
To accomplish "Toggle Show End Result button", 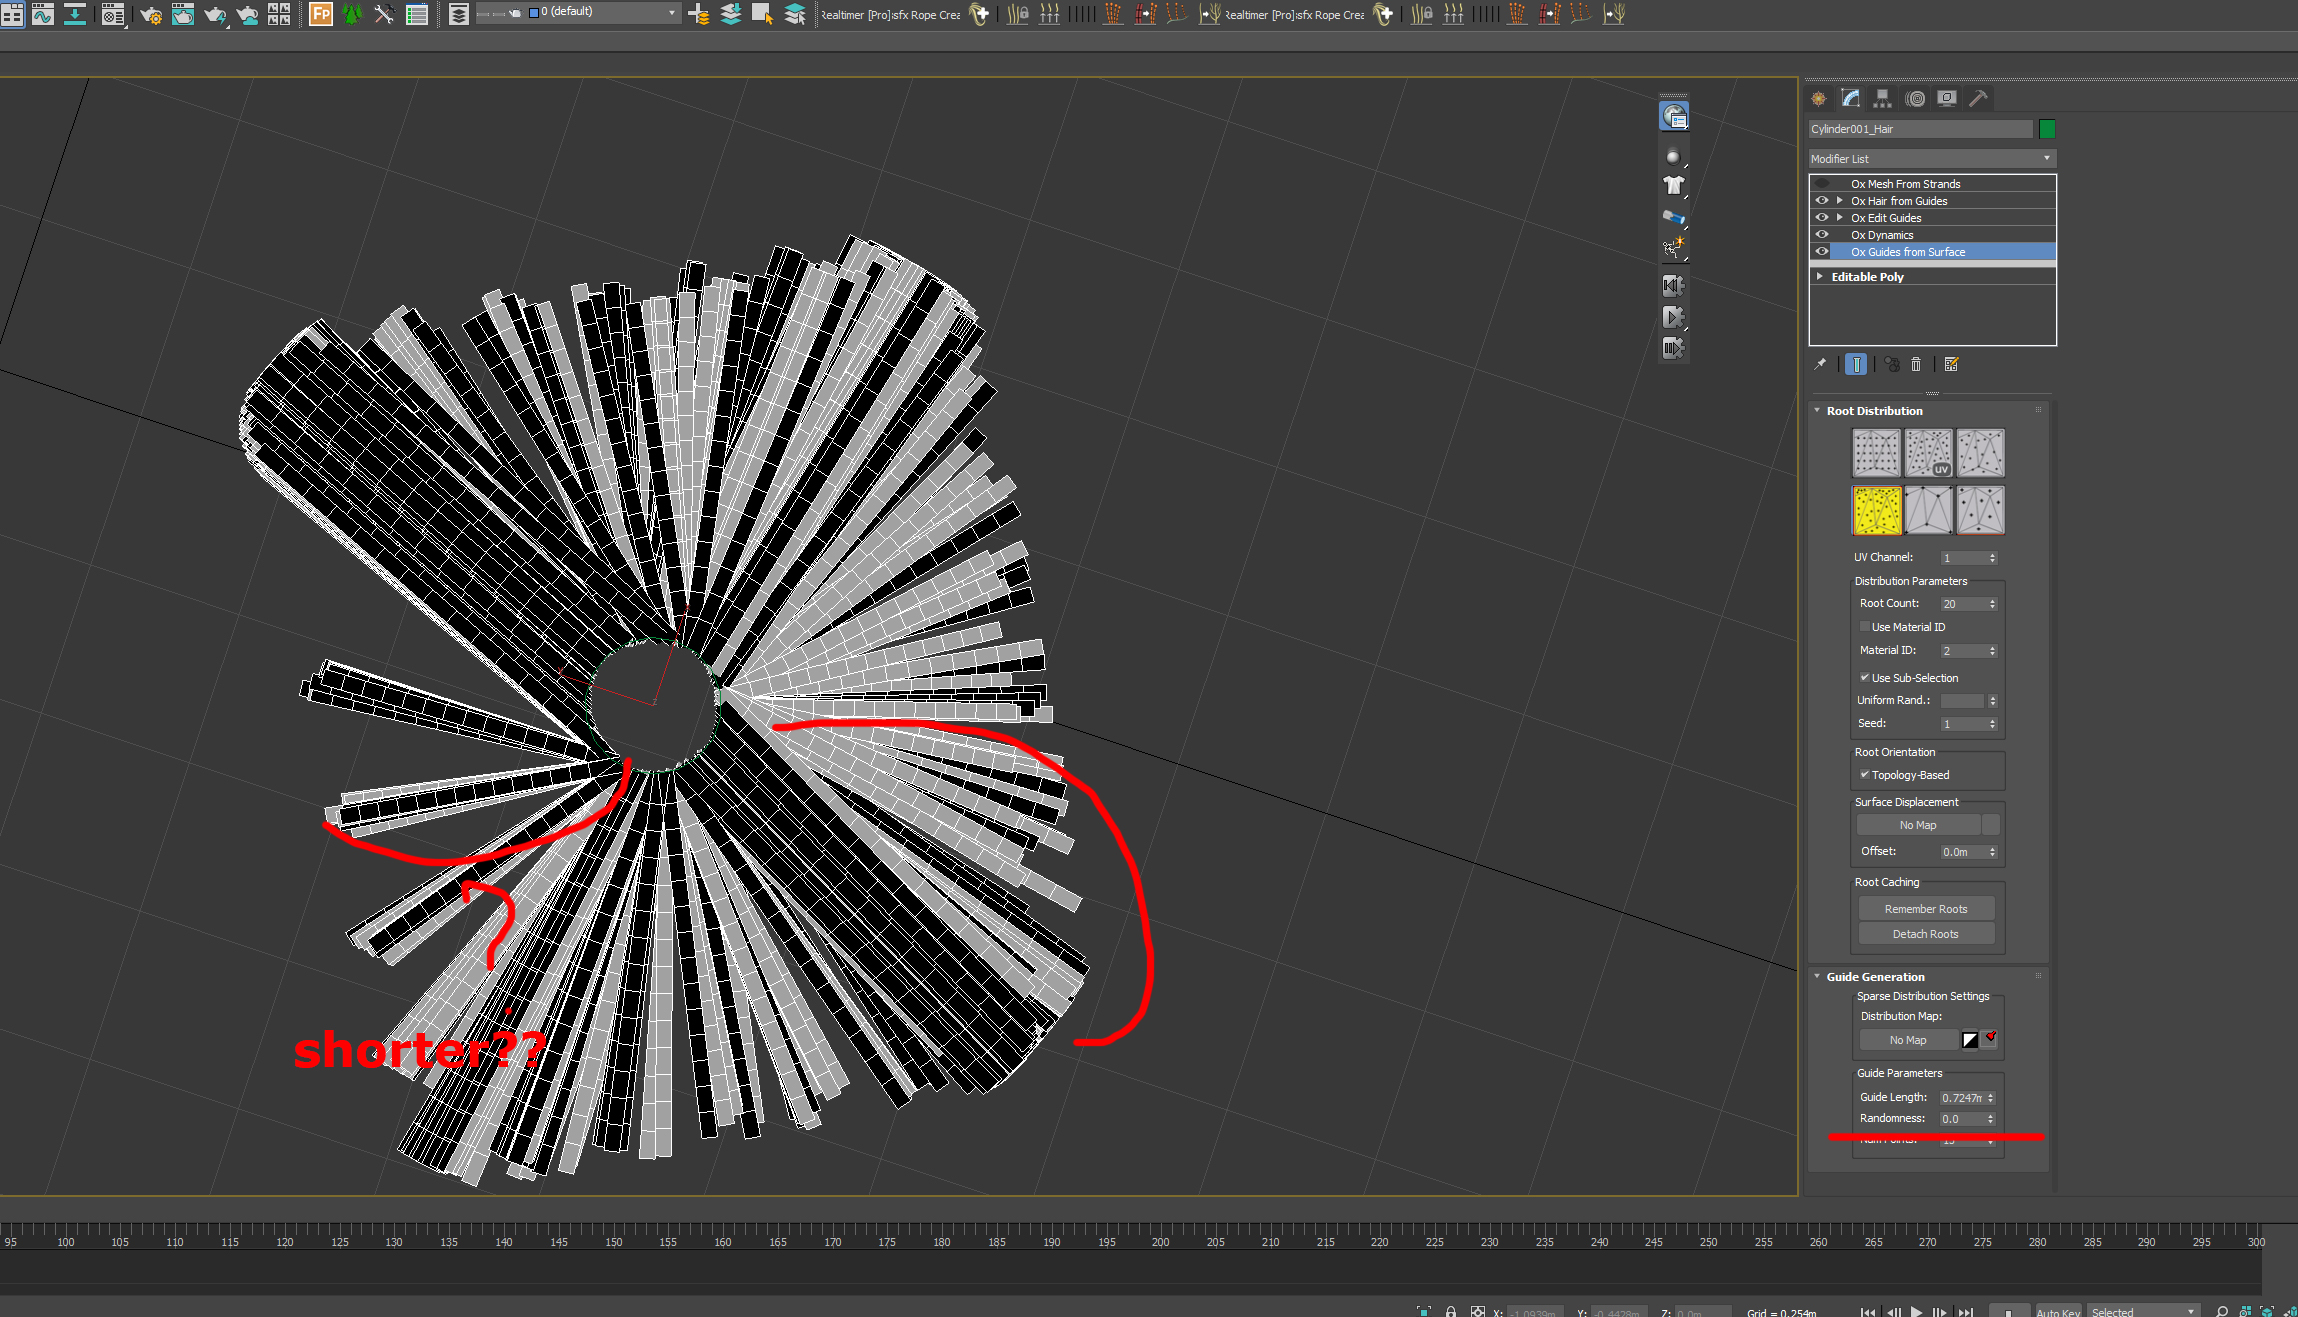I will pos(1856,364).
